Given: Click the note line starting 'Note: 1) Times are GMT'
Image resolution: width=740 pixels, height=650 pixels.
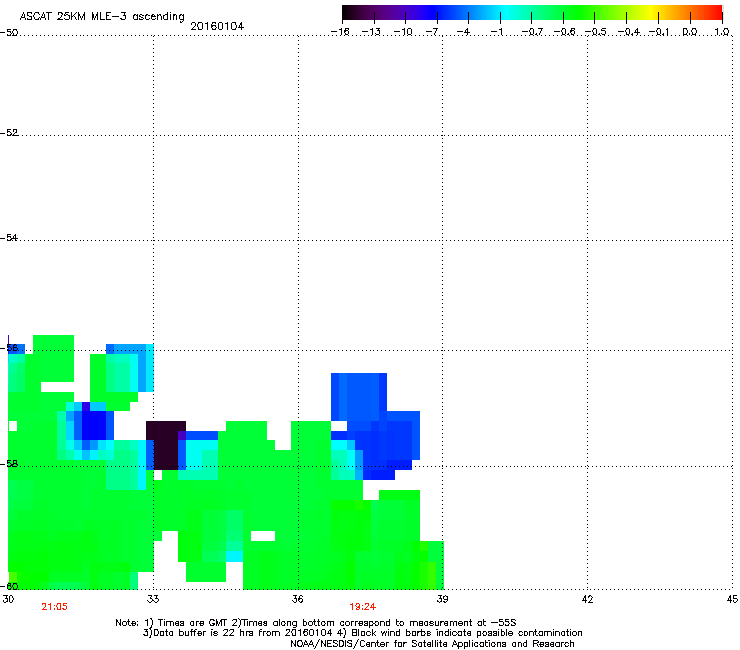Looking at the screenshot, I should 316,623.
